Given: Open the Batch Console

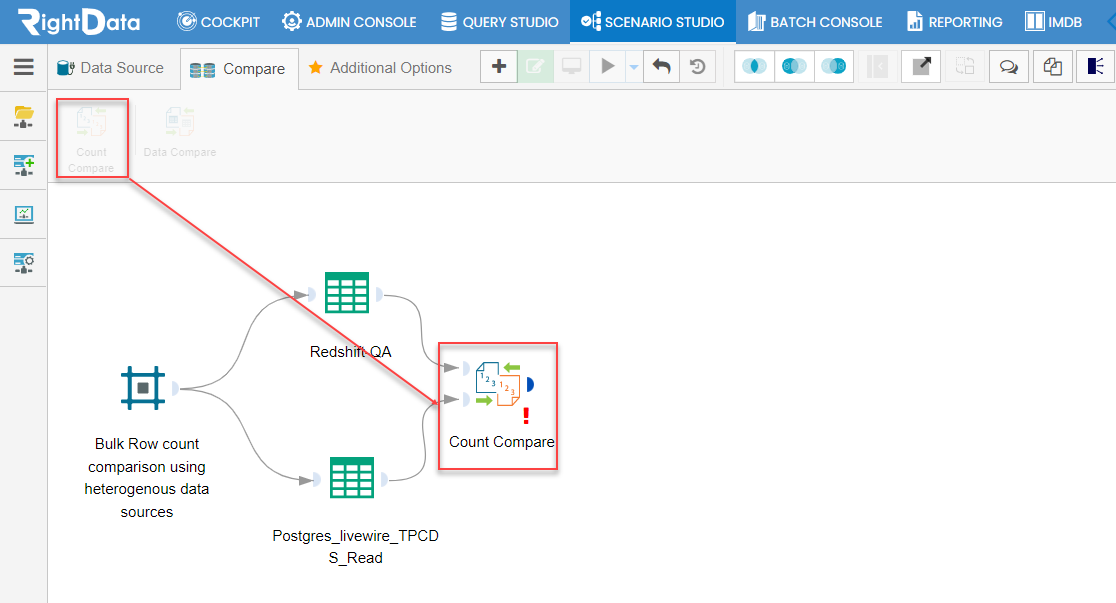Looking at the screenshot, I should coord(815,22).
